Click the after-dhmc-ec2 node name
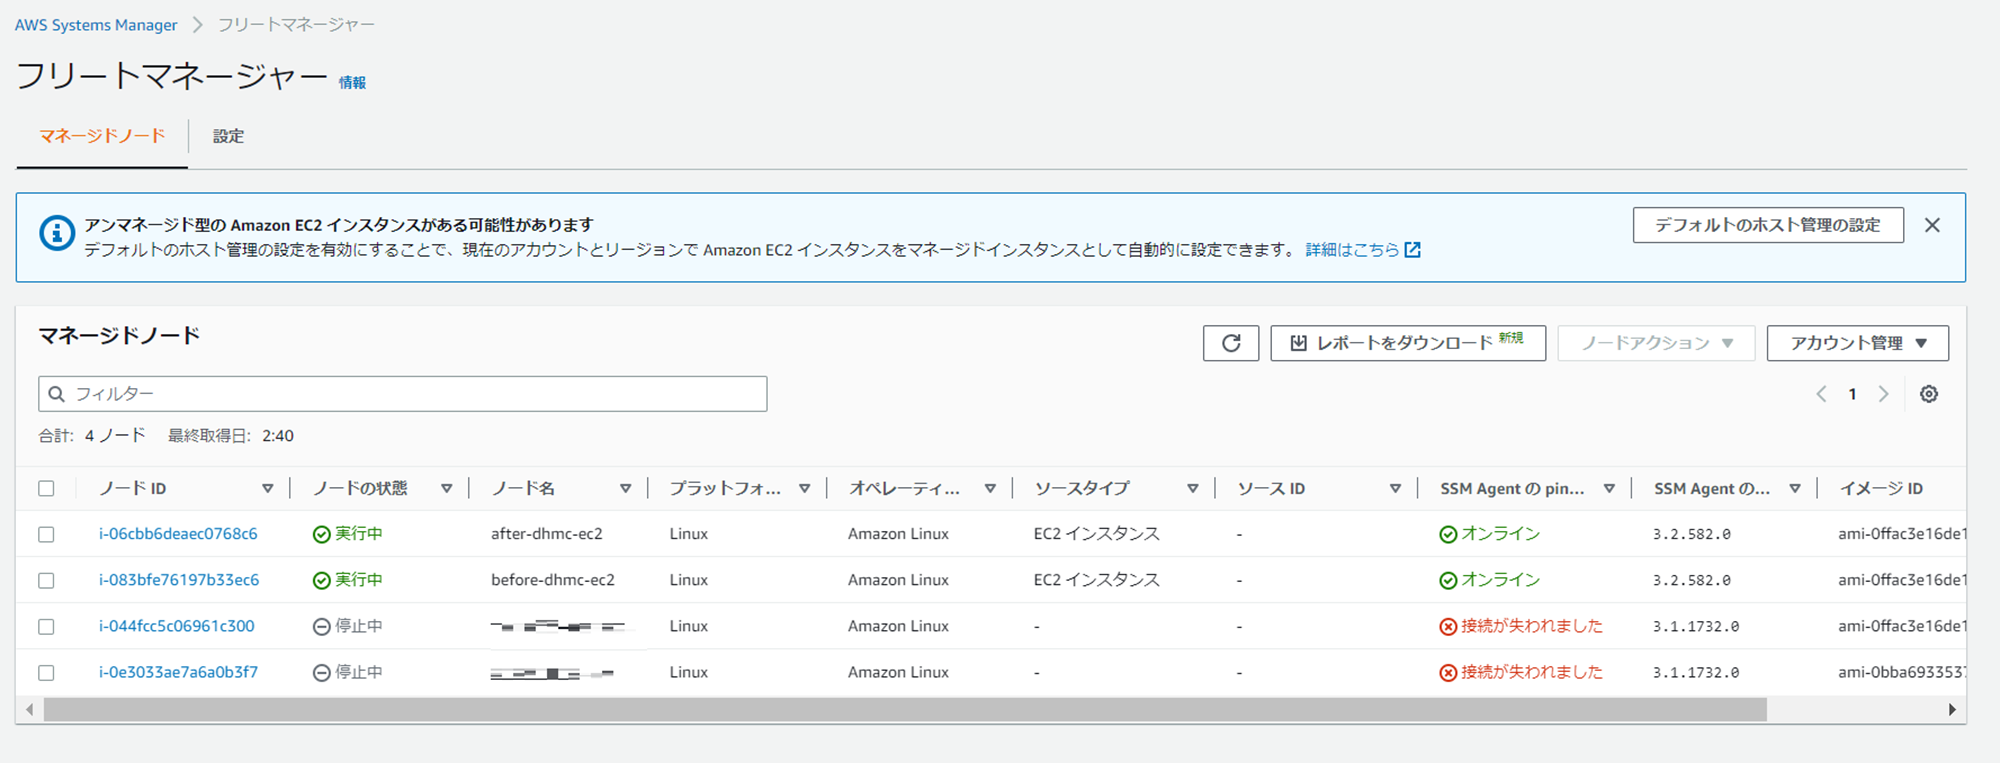2000x763 pixels. [x=547, y=534]
